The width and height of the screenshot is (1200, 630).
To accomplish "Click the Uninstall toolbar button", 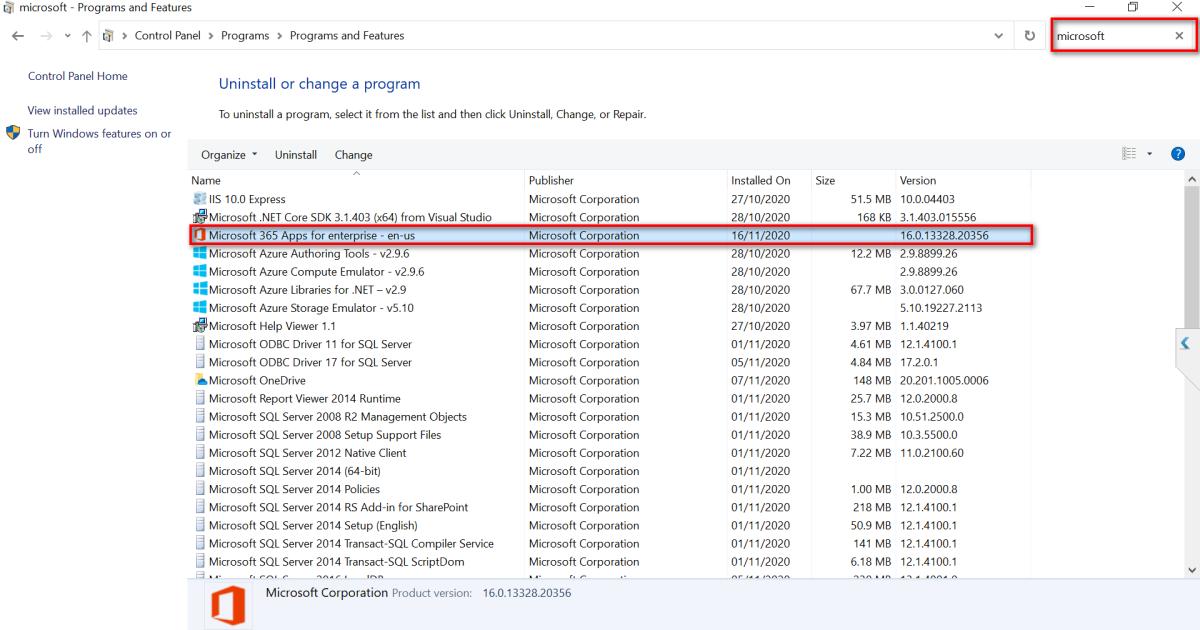I will pyautogui.click(x=296, y=155).
